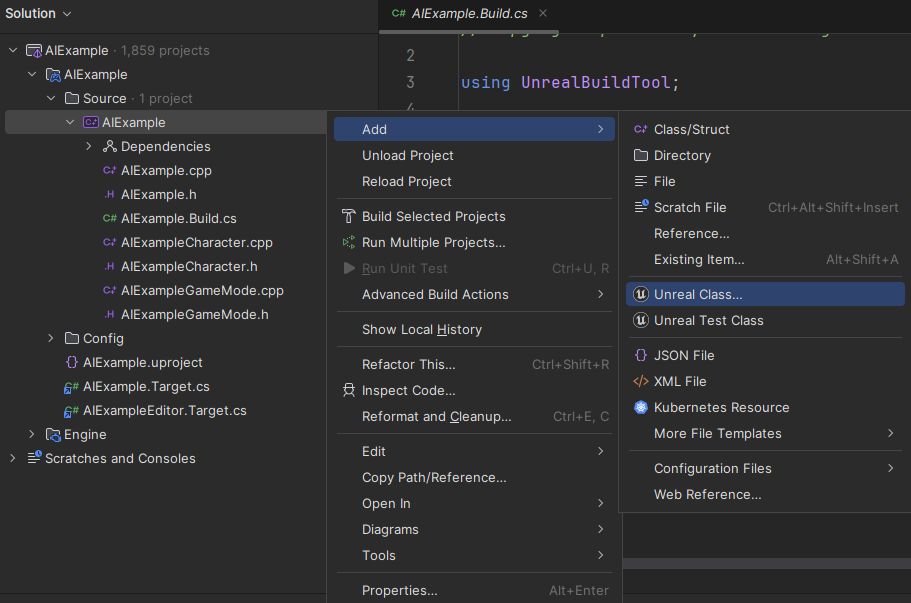Click the Run Multiple Projects icon
This screenshot has height=603, width=911.
click(349, 242)
